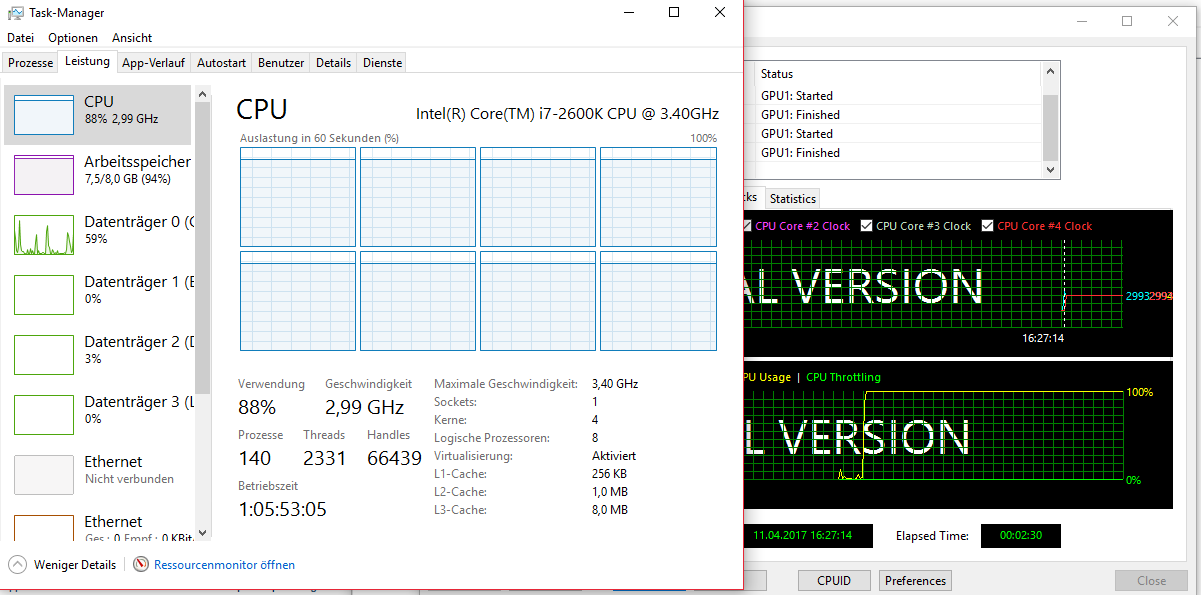Select the CPU thumbnail graph in sidebar
The height and width of the screenshot is (595, 1201).
coord(44,115)
